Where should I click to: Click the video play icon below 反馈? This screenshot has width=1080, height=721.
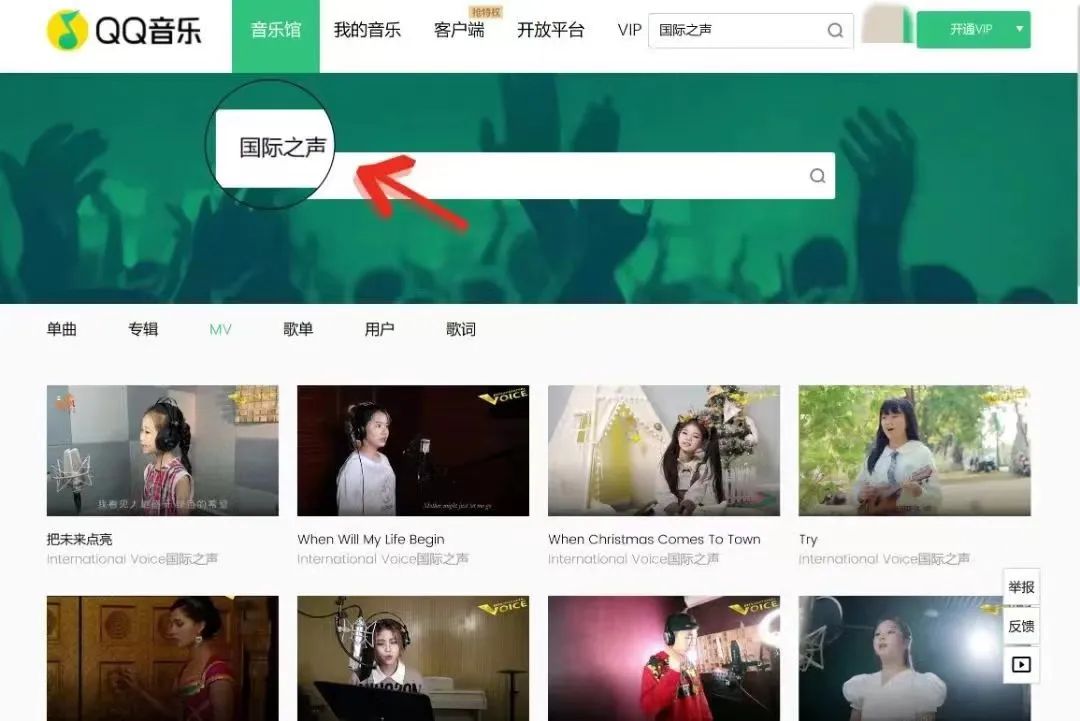1021,665
